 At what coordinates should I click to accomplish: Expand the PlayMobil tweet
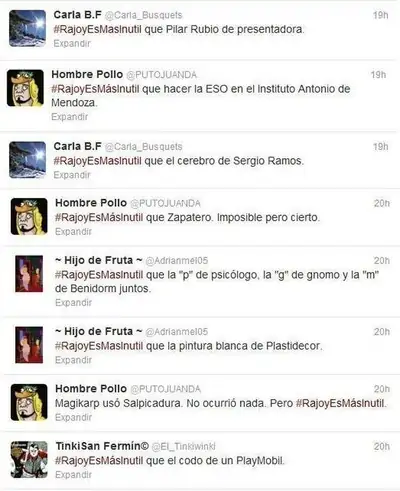pyautogui.click(x=73, y=475)
